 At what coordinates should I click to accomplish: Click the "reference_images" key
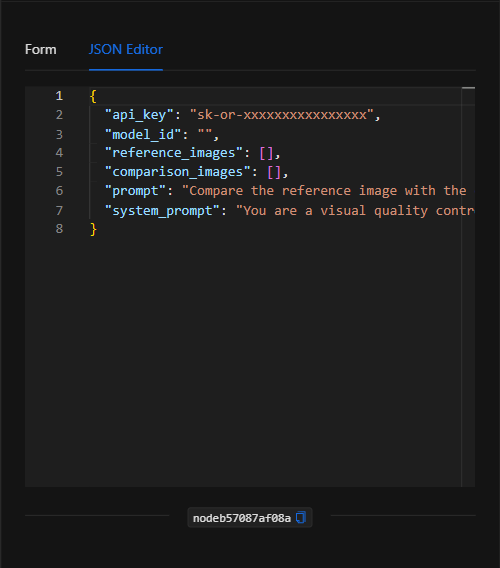(x=174, y=153)
